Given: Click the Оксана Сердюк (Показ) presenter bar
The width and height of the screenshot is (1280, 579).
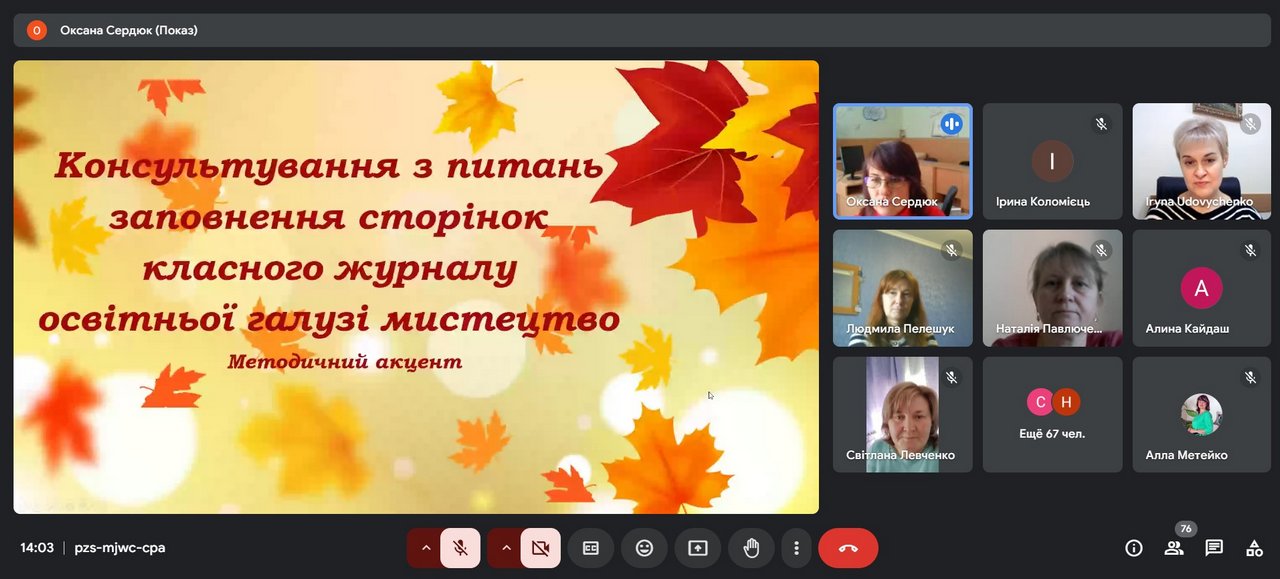Looking at the screenshot, I should (x=640, y=30).
